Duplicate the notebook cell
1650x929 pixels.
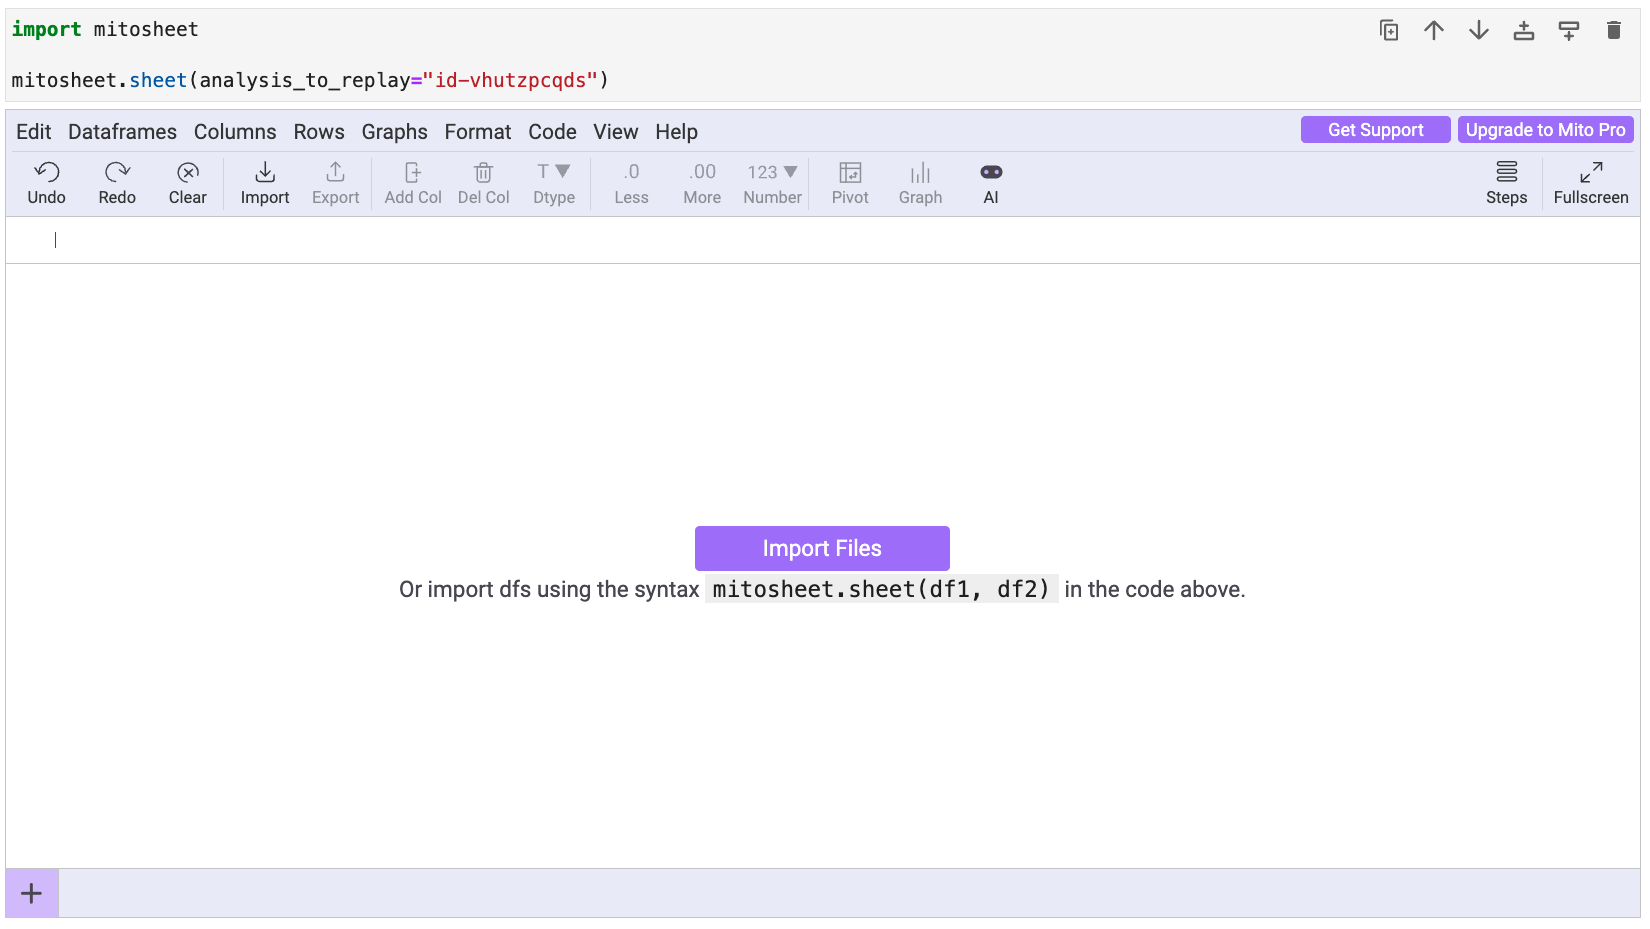(x=1389, y=31)
